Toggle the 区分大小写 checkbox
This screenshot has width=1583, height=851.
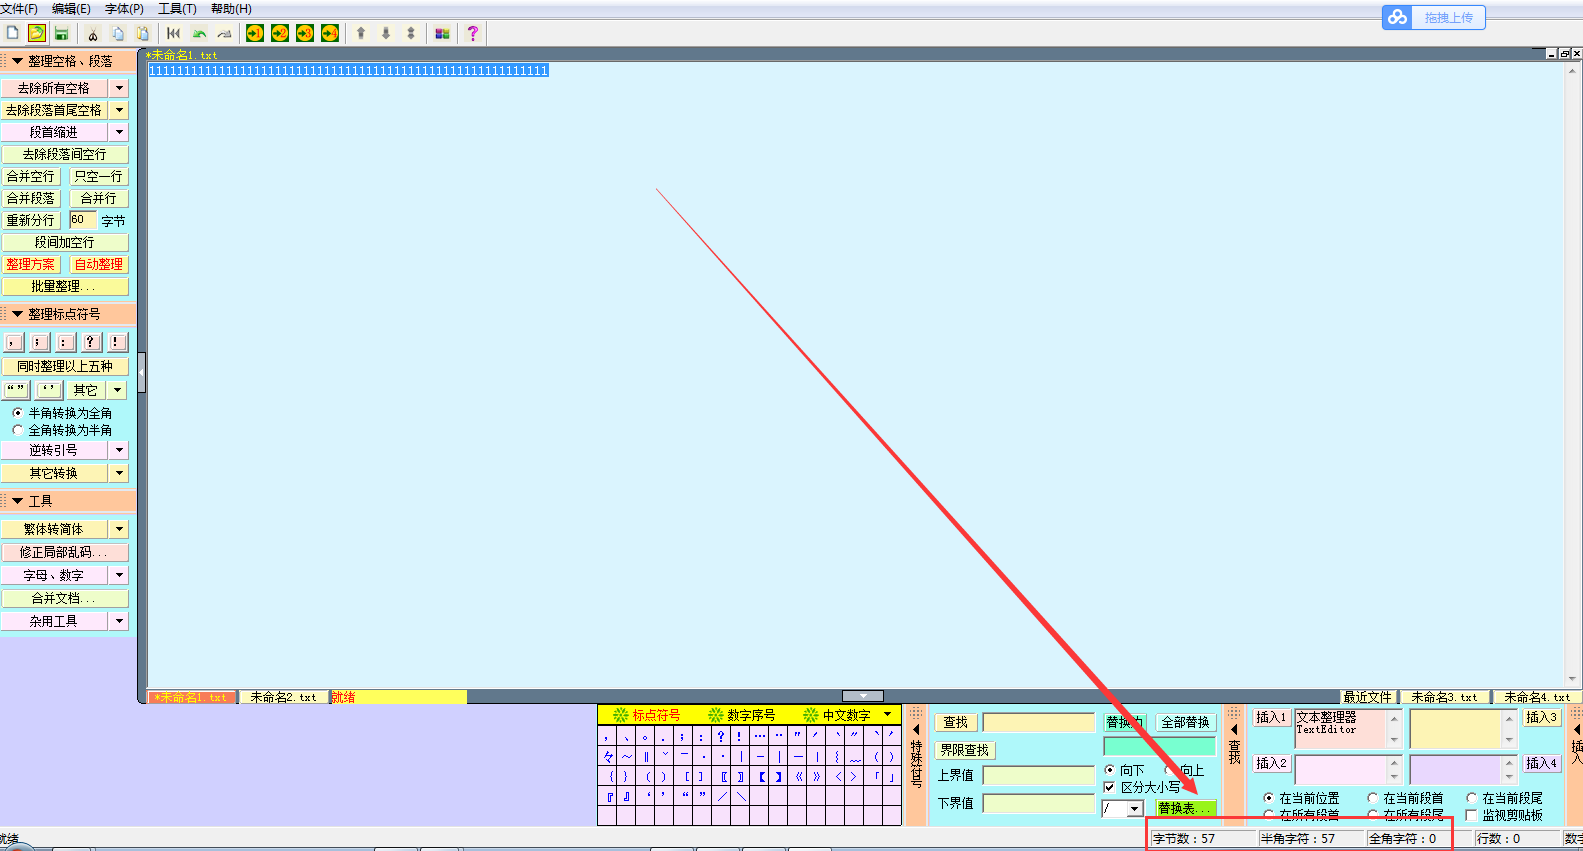click(x=1109, y=787)
